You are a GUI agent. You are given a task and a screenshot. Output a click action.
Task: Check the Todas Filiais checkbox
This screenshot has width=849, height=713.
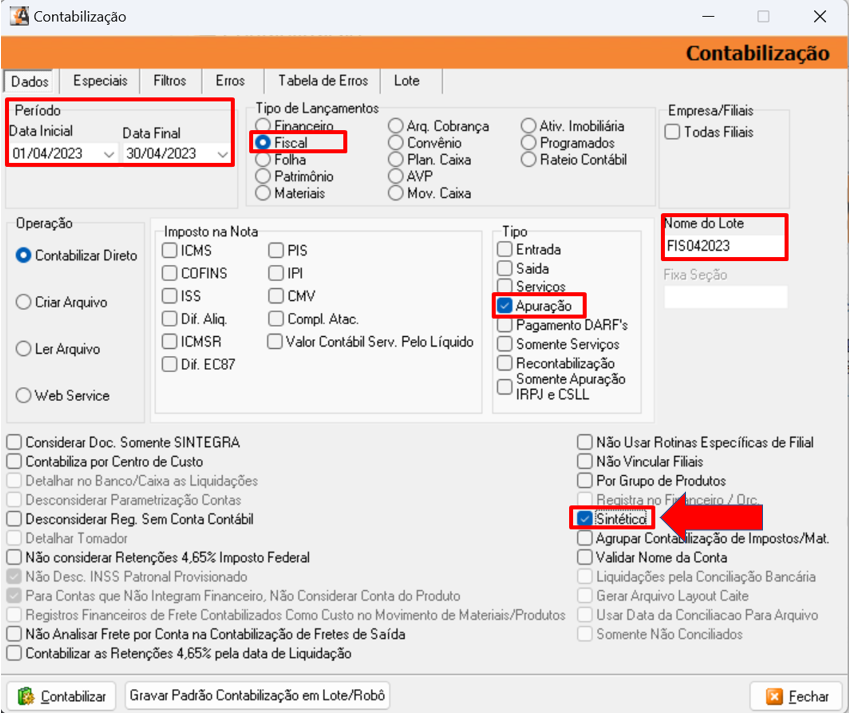pos(673,132)
